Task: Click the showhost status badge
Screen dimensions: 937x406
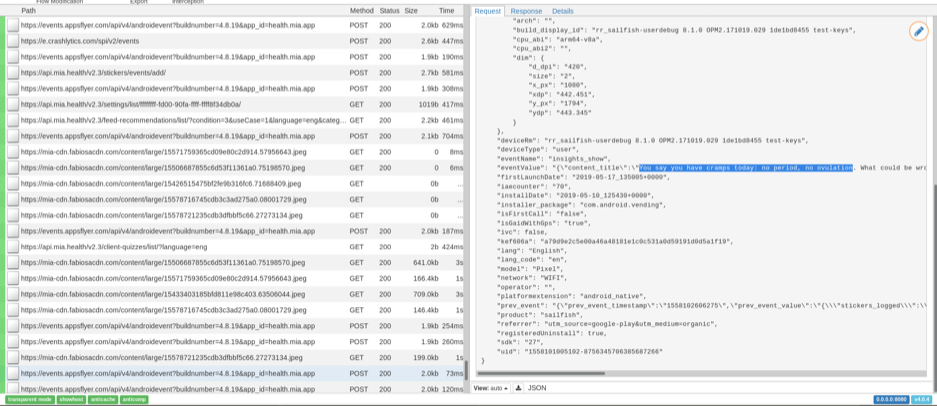Action: tap(71, 399)
